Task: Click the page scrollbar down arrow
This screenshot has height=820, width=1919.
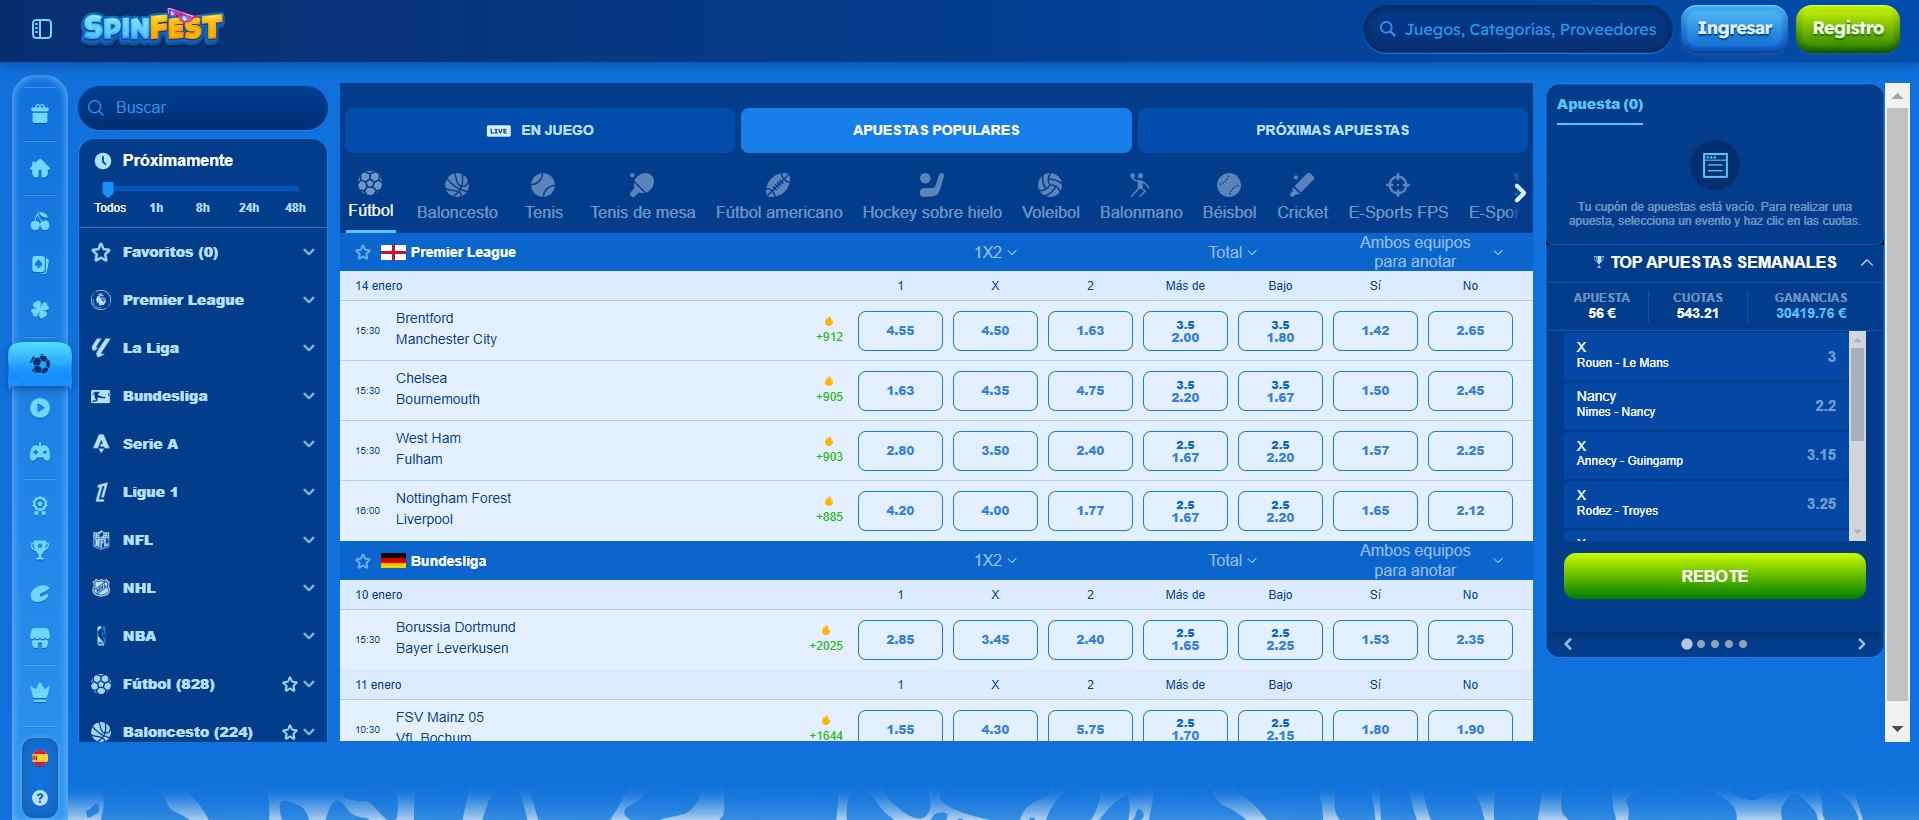Action: (x=1897, y=730)
